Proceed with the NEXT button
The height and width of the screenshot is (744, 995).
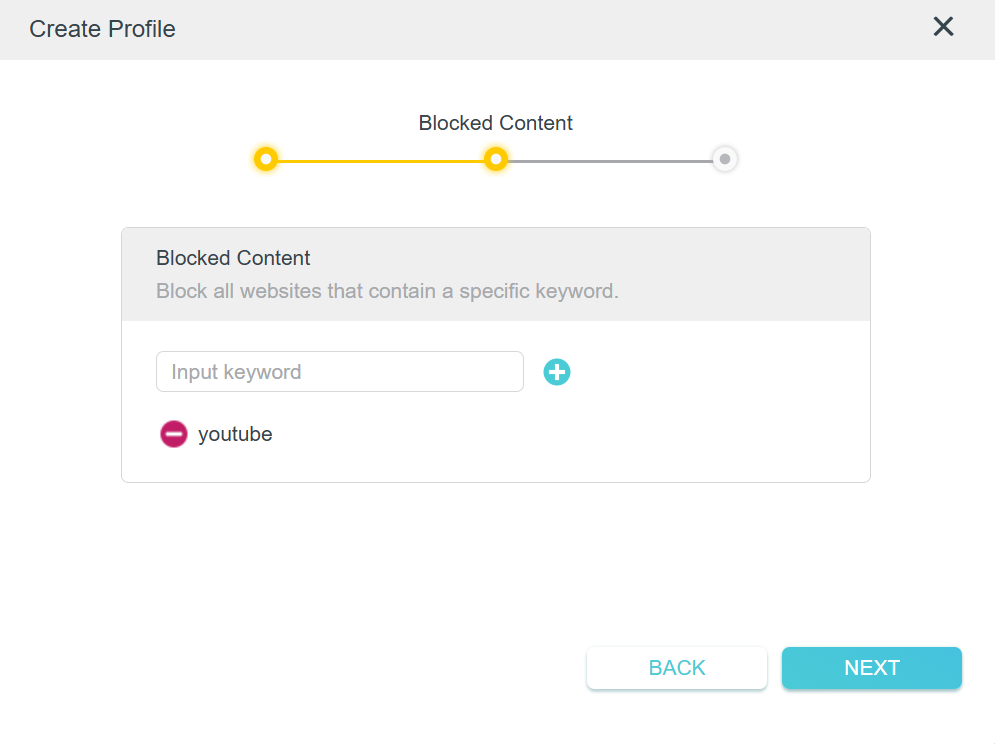(871, 668)
